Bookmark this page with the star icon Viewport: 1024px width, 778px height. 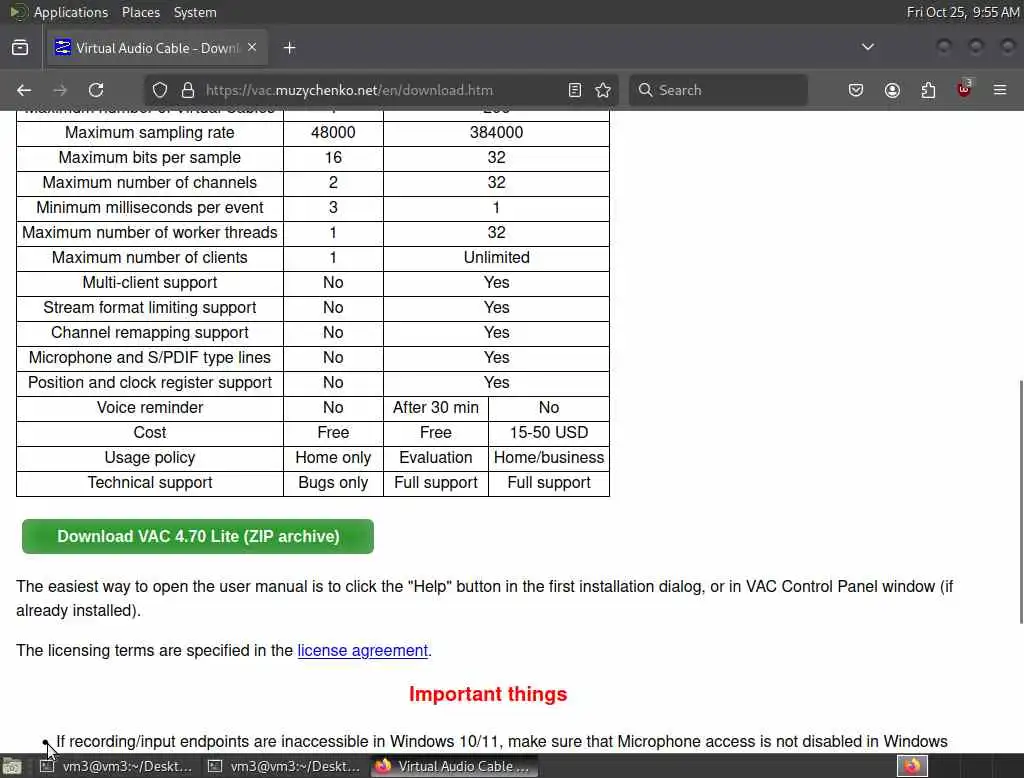603,90
